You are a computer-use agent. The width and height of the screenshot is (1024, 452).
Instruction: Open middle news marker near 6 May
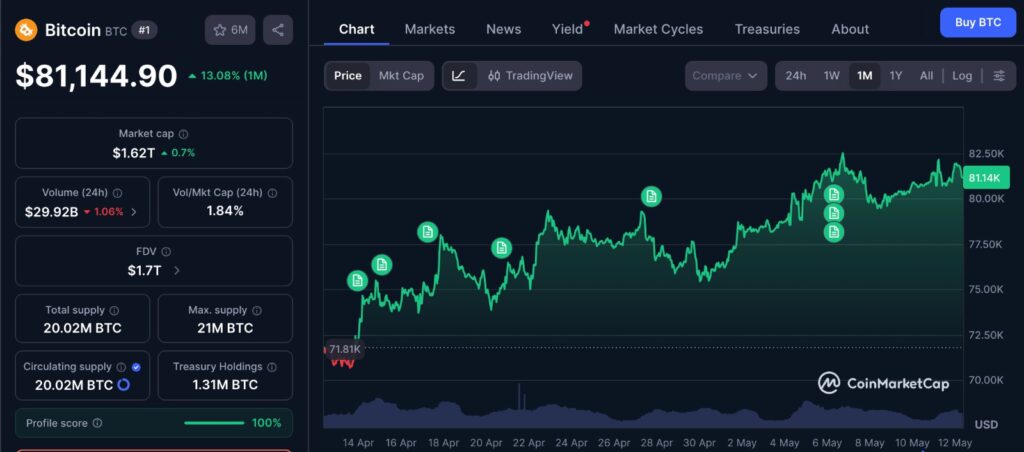pos(833,213)
